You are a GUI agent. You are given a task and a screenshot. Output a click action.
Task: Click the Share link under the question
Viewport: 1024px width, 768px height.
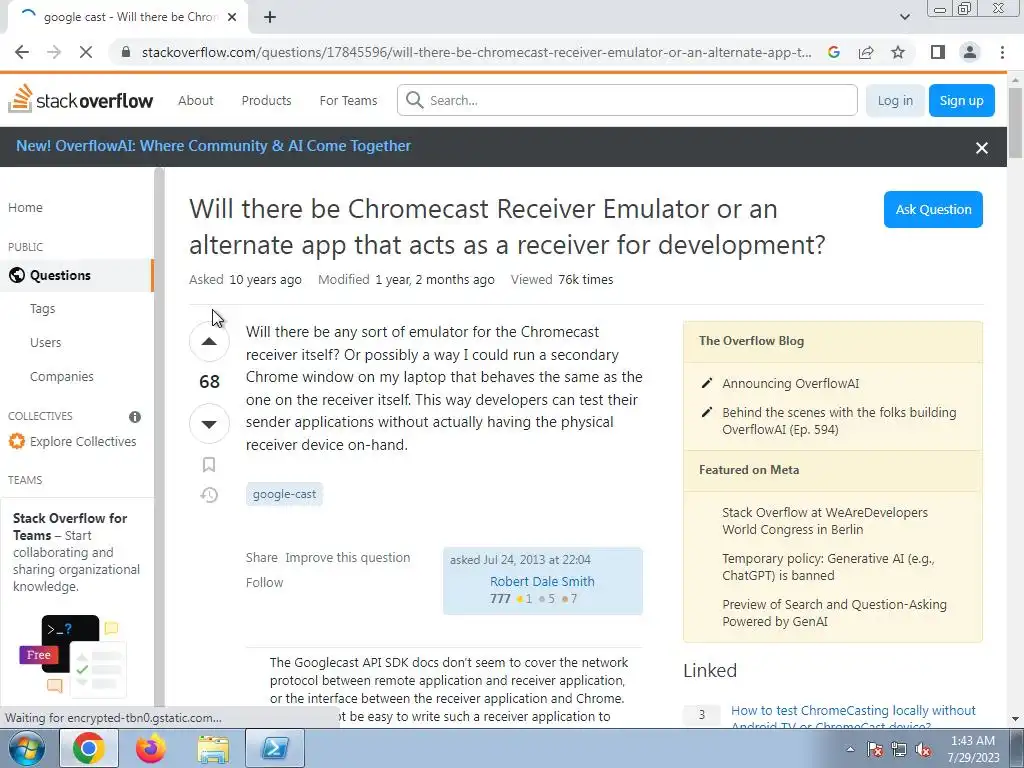pos(262,558)
